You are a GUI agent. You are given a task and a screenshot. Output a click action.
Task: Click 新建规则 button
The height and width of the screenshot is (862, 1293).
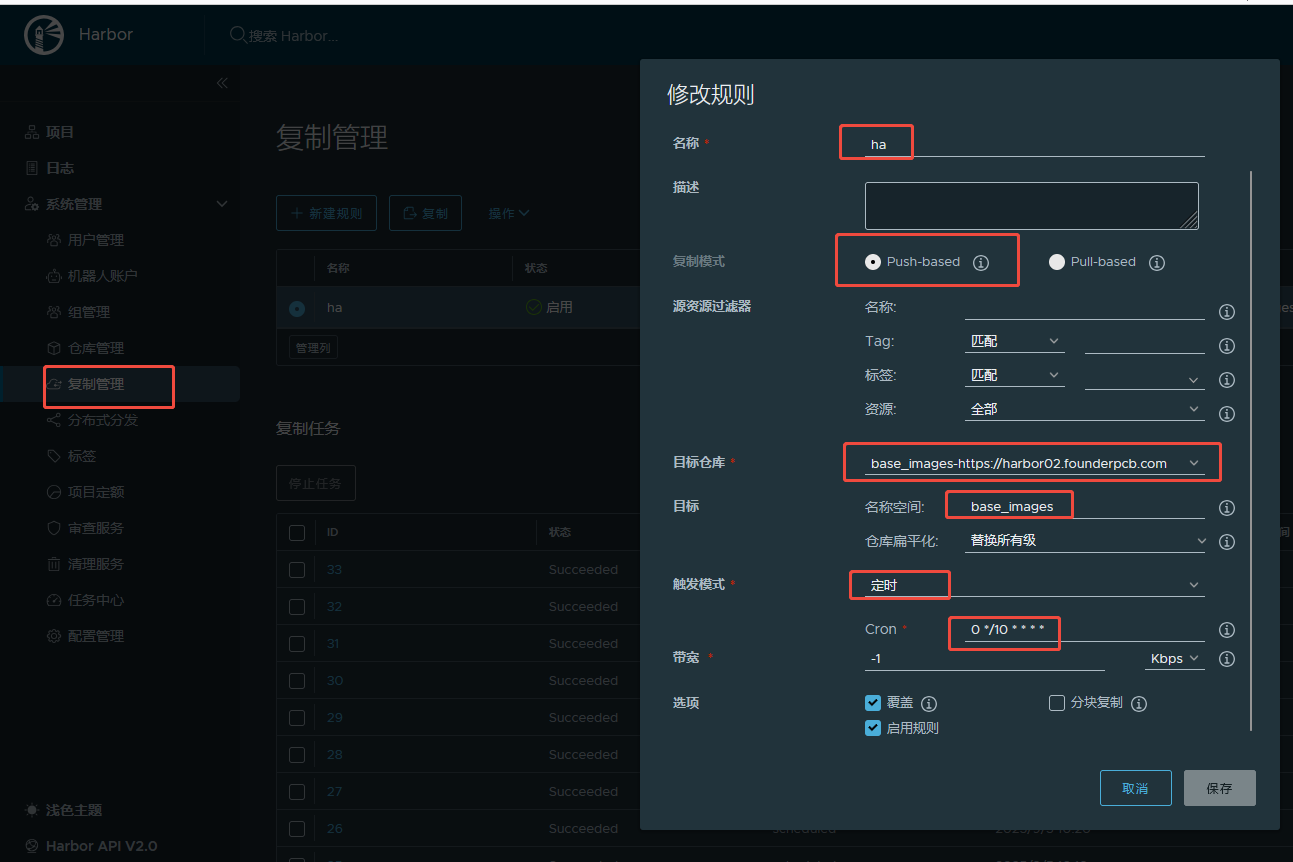[x=326, y=213]
